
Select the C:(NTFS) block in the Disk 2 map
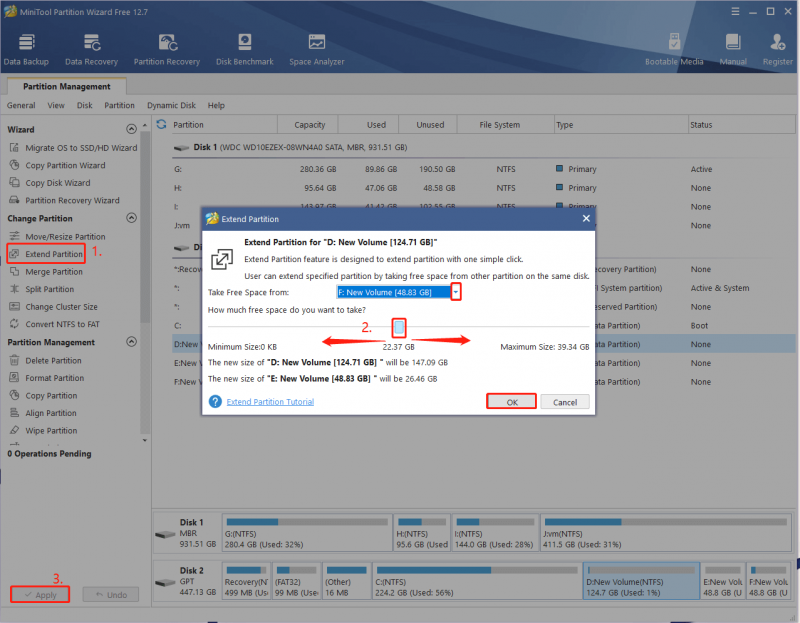pyautogui.click(x=477, y=581)
